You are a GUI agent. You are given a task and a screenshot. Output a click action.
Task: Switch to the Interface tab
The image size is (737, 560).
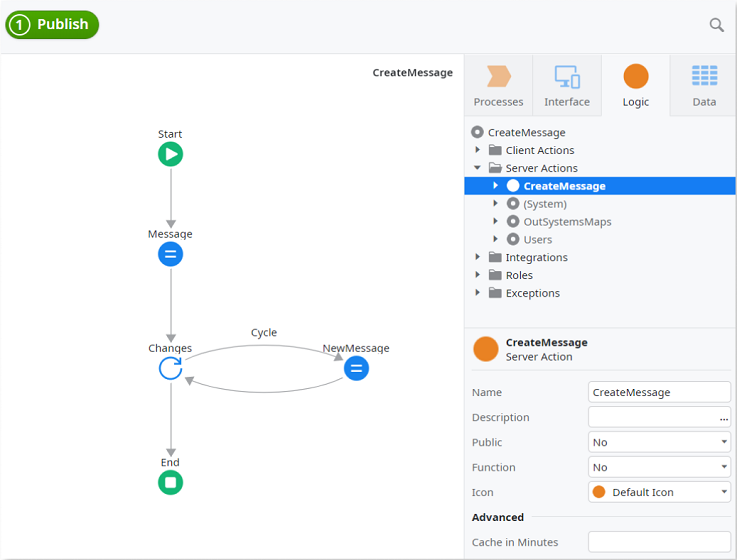[x=567, y=86]
